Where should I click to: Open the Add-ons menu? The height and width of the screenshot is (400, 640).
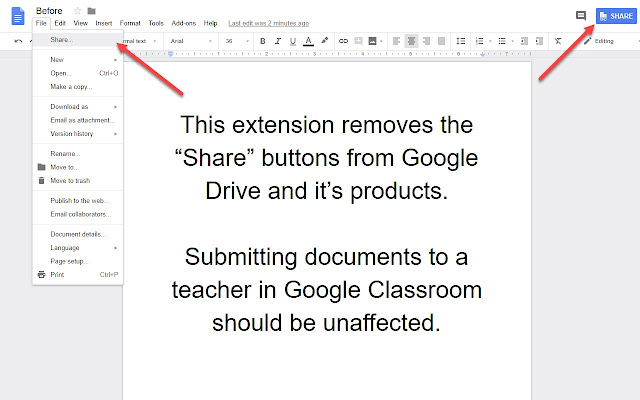(184, 23)
